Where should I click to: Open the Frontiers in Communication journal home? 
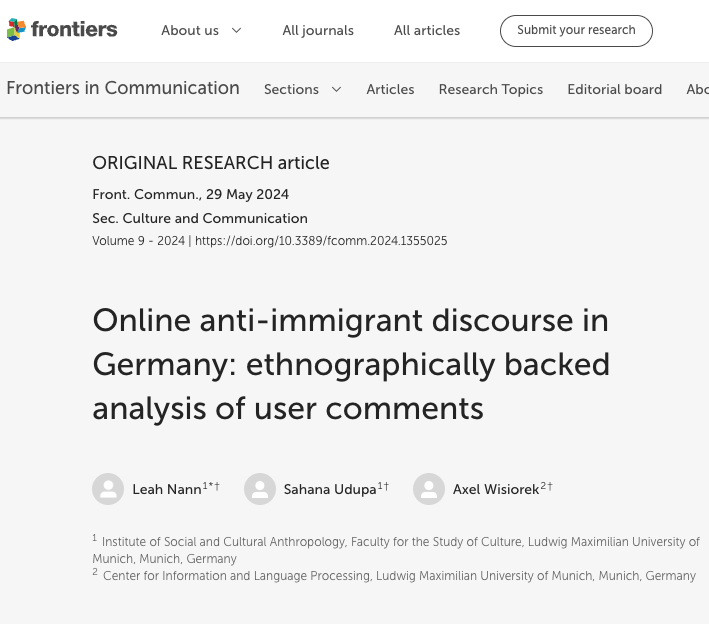coord(123,88)
